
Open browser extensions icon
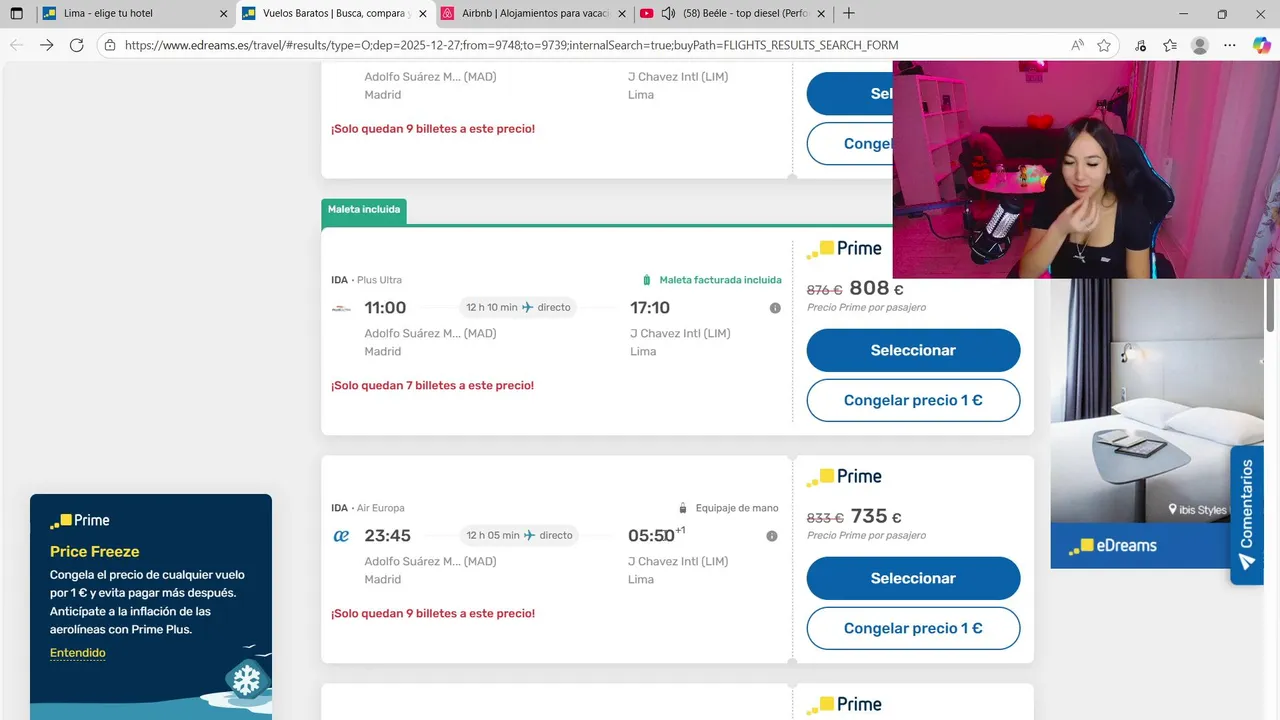[1141, 45]
